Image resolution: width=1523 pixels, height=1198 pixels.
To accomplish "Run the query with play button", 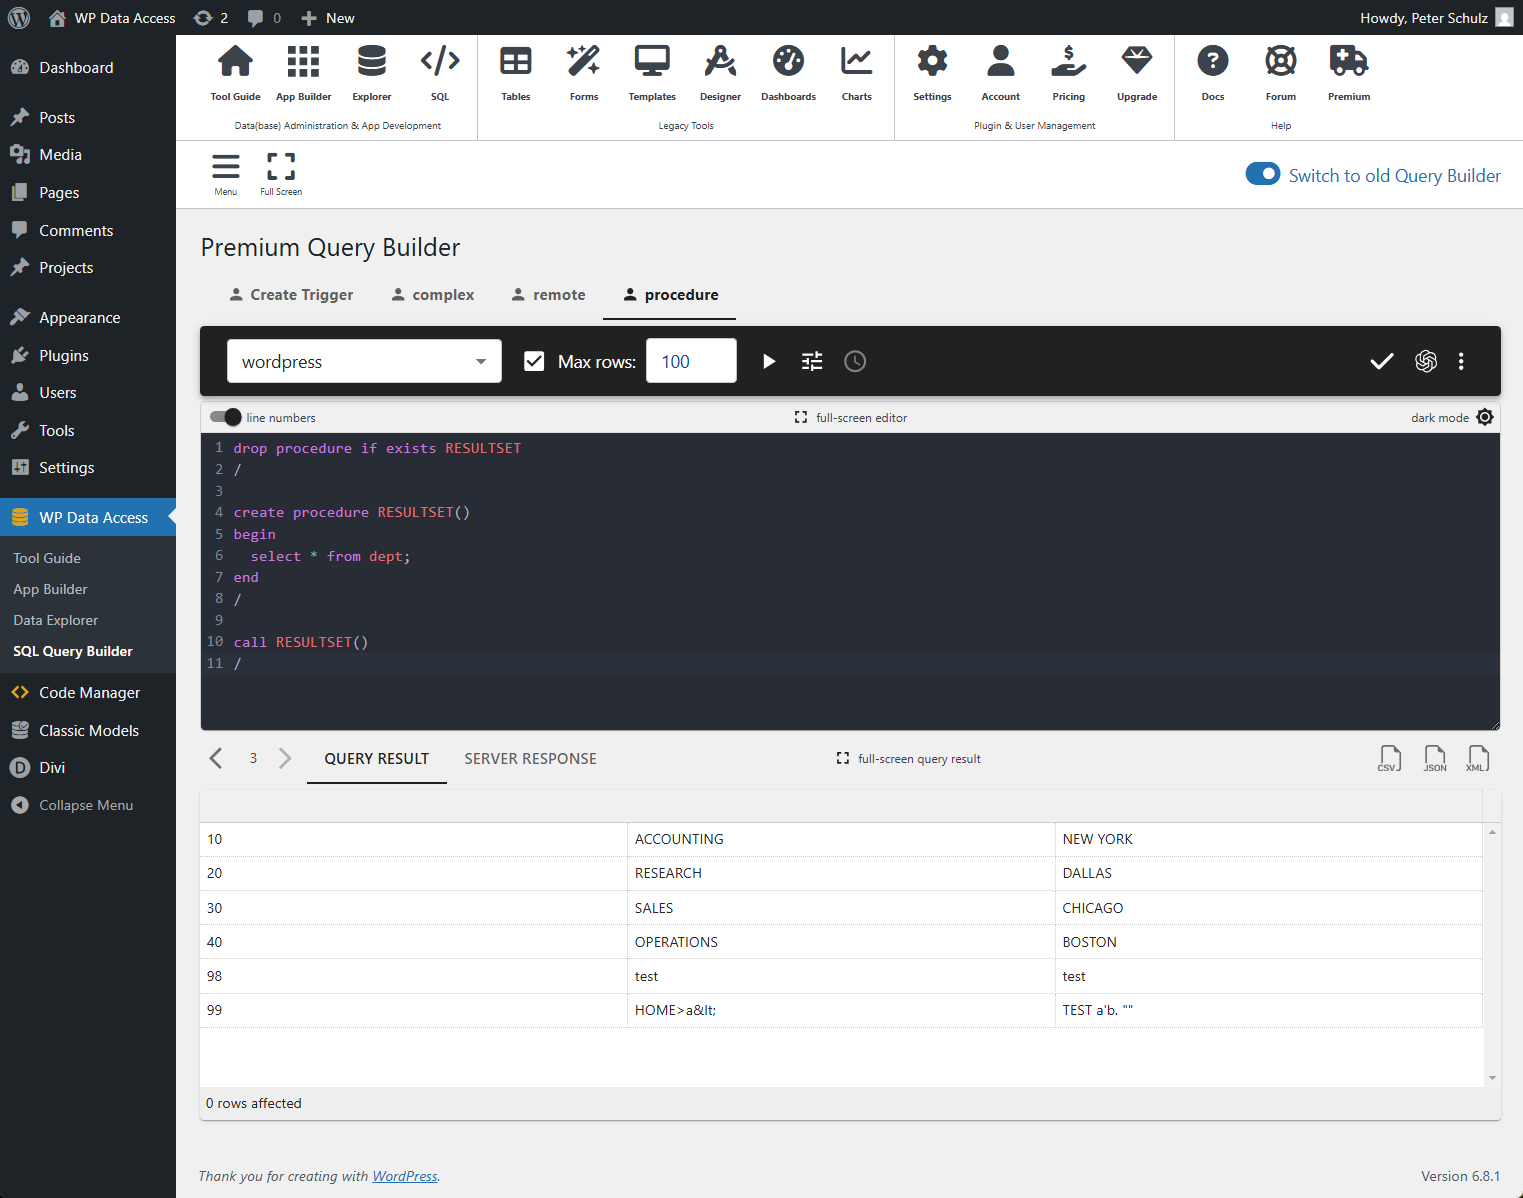I will click(769, 361).
